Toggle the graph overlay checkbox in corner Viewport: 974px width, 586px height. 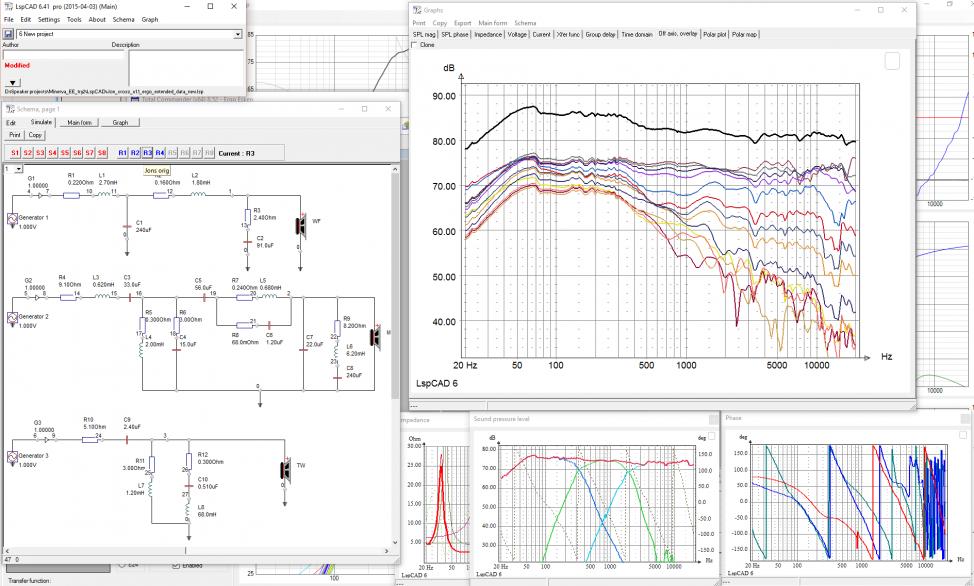tap(892, 61)
